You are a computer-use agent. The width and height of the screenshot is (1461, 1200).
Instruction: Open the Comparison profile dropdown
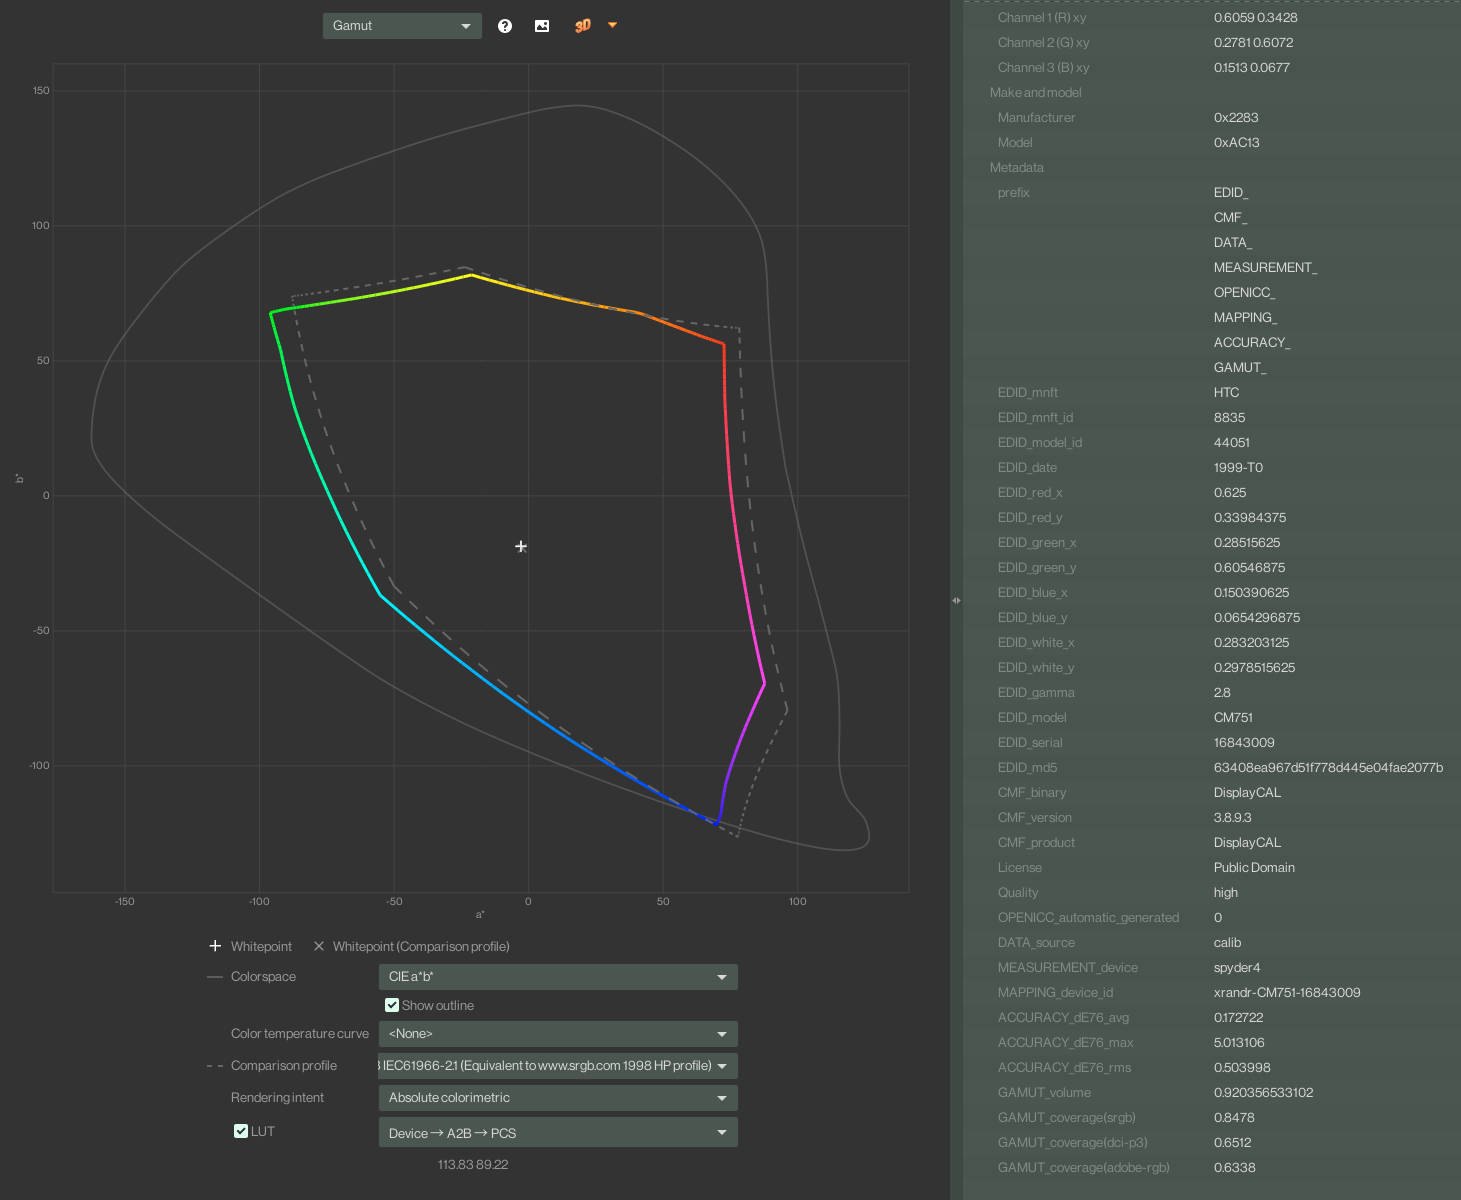[x=558, y=1066]
